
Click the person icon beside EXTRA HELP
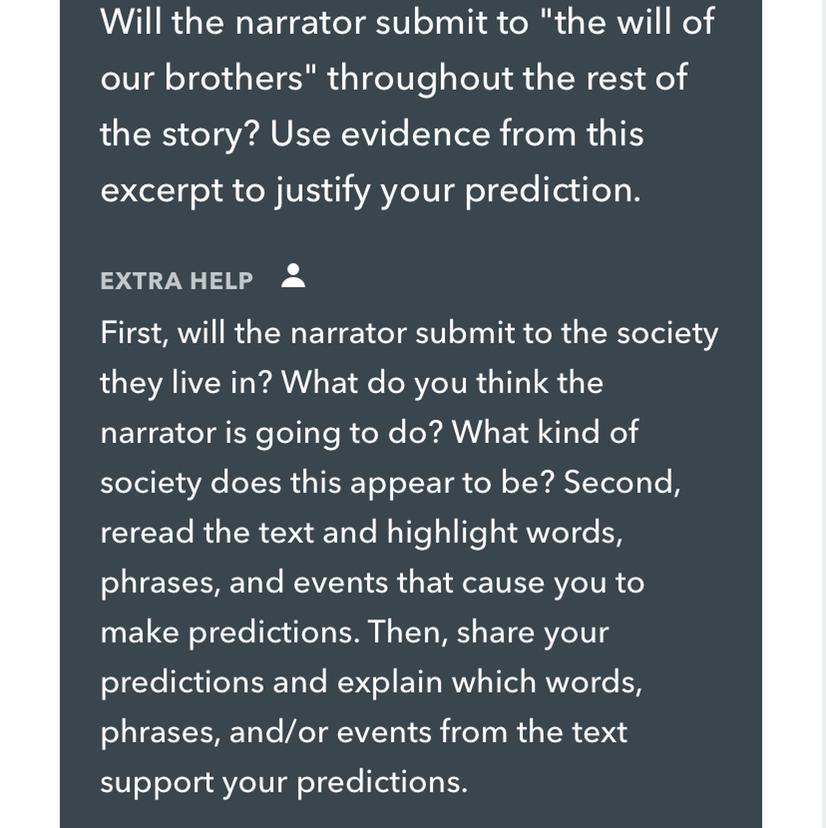pyautogui.click(x=293, y=276)
